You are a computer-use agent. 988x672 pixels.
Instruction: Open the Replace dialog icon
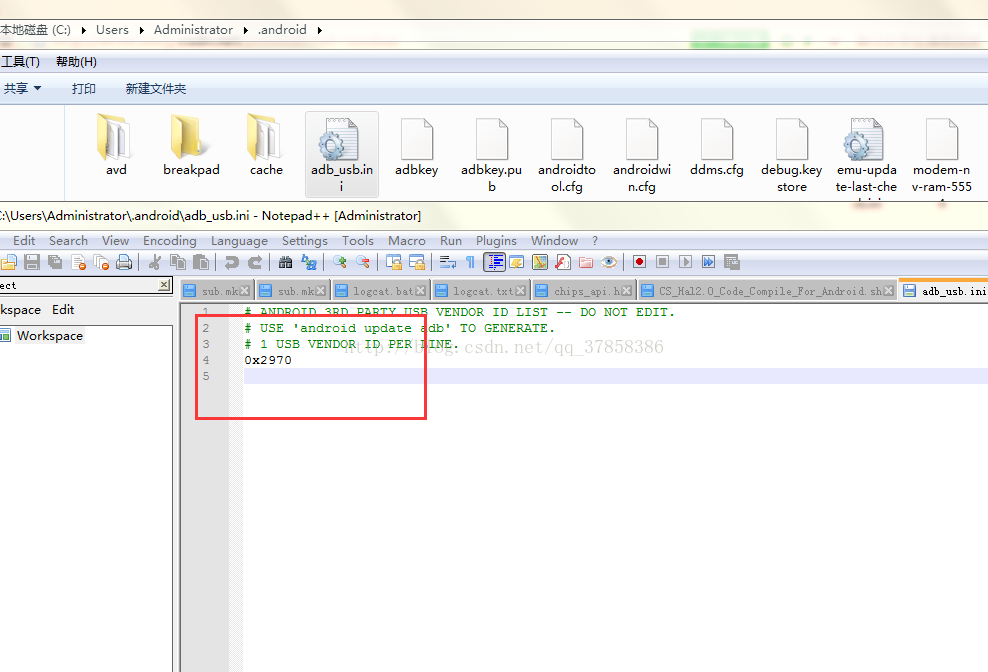pos(309,262)
